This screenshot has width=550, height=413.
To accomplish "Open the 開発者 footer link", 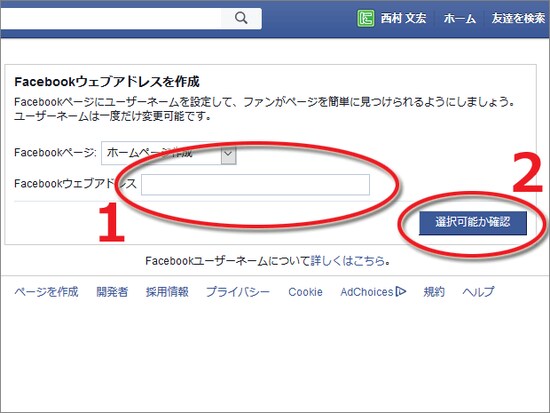I will [x=112, y=292].
